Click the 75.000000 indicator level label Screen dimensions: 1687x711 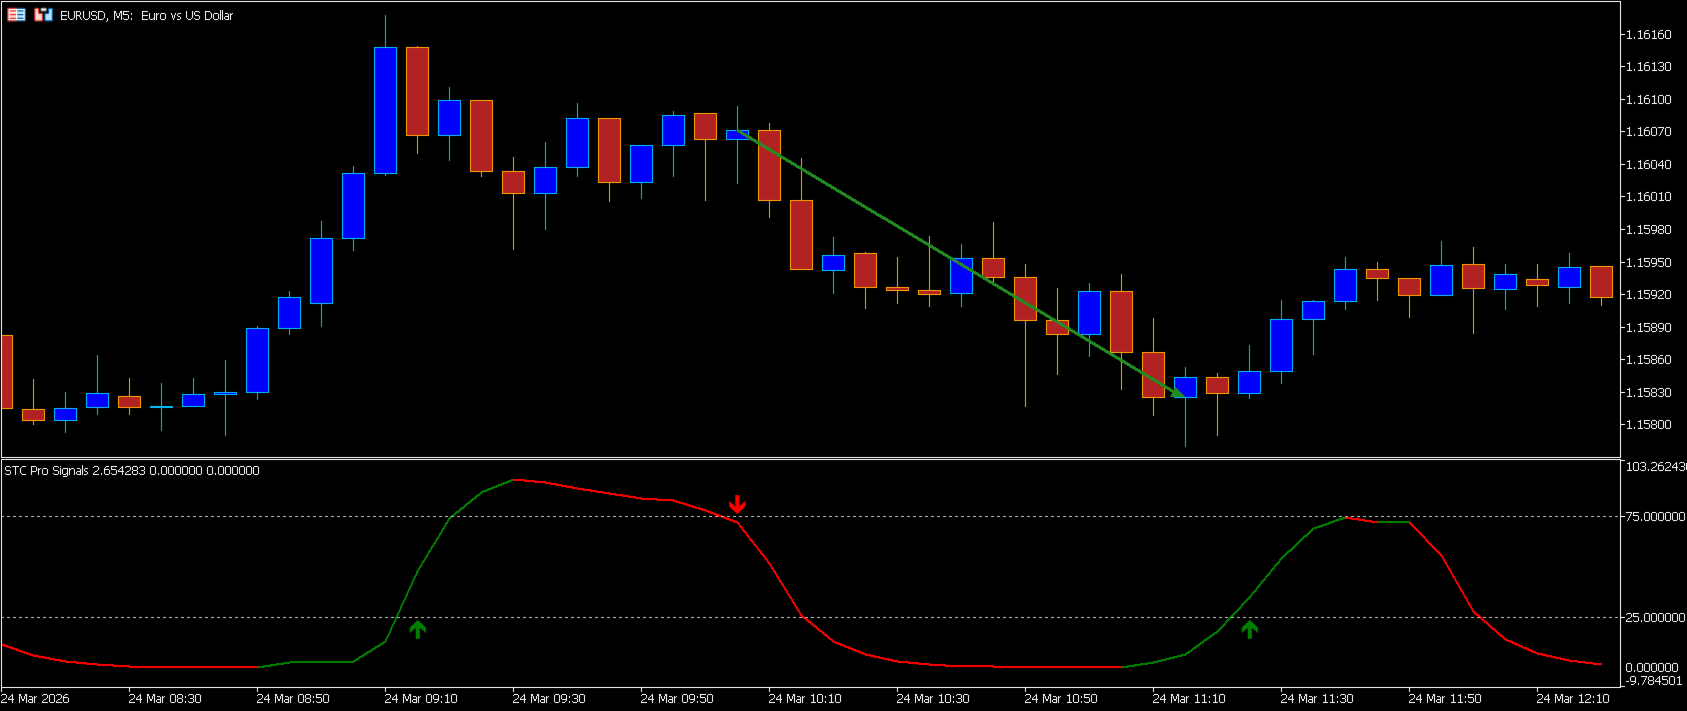pos(1655,517)
